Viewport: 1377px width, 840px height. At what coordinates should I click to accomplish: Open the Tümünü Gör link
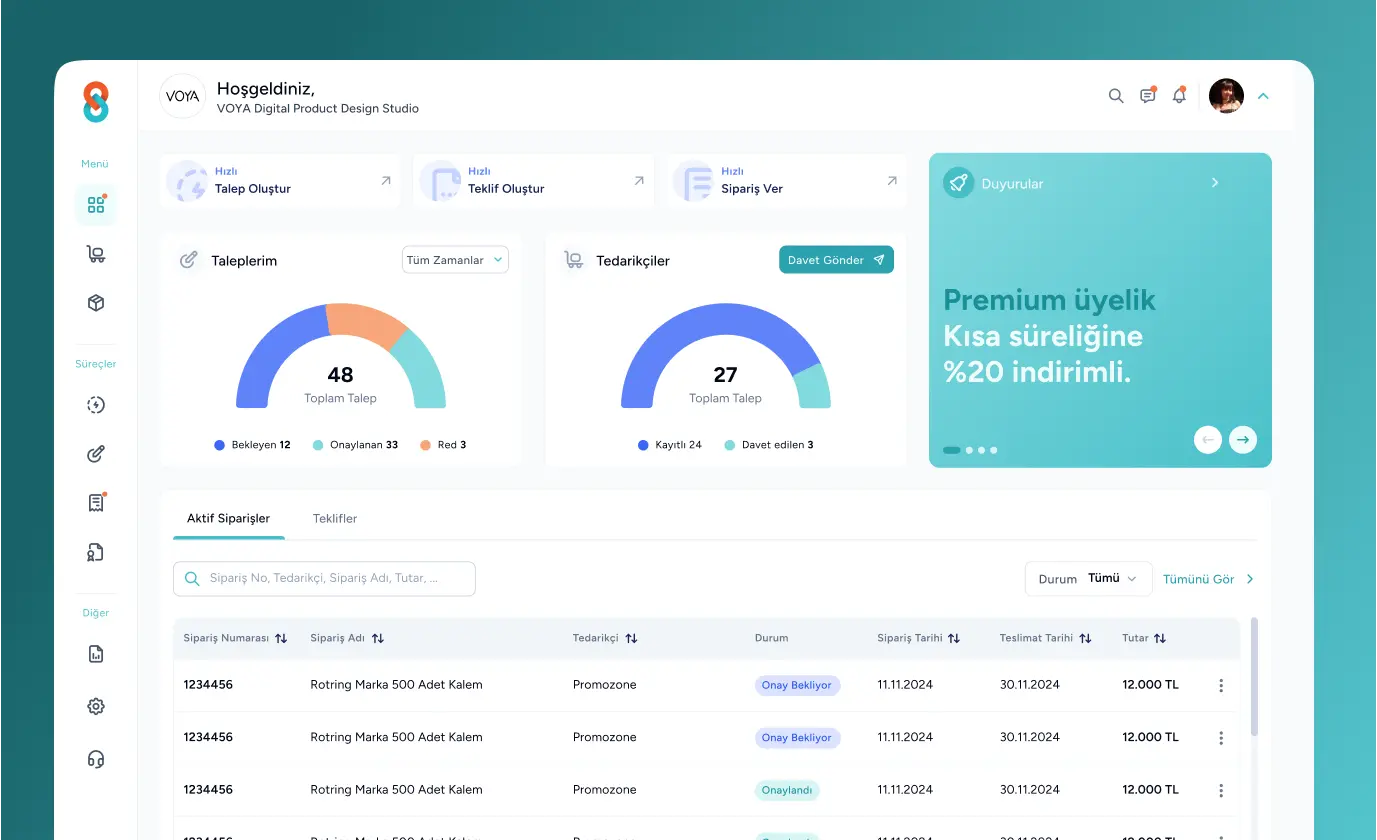[1207, 579]
